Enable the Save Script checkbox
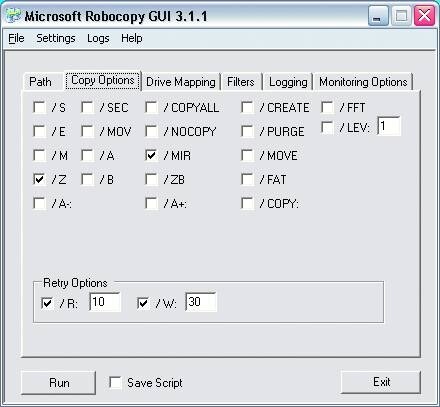The height and width of the screenshot is (407, 440). (115, 382)
